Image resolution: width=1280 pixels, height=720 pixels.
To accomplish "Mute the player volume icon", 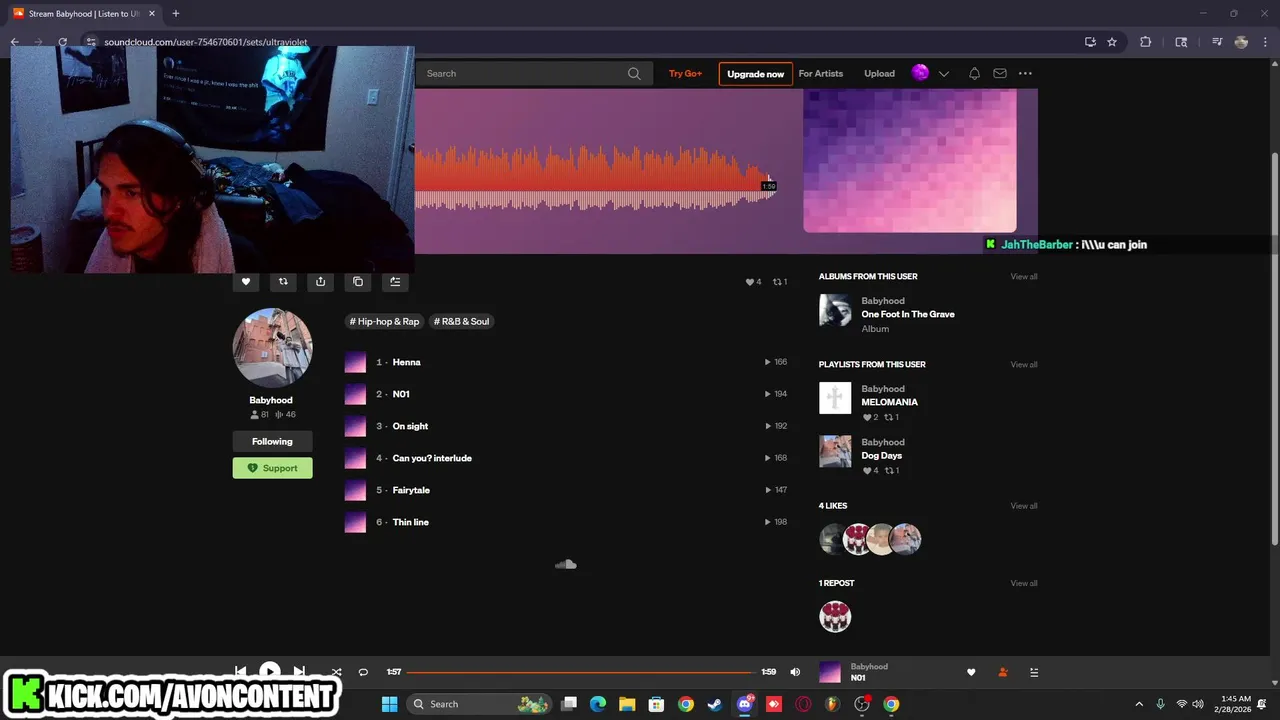I will tap(795, 672).
